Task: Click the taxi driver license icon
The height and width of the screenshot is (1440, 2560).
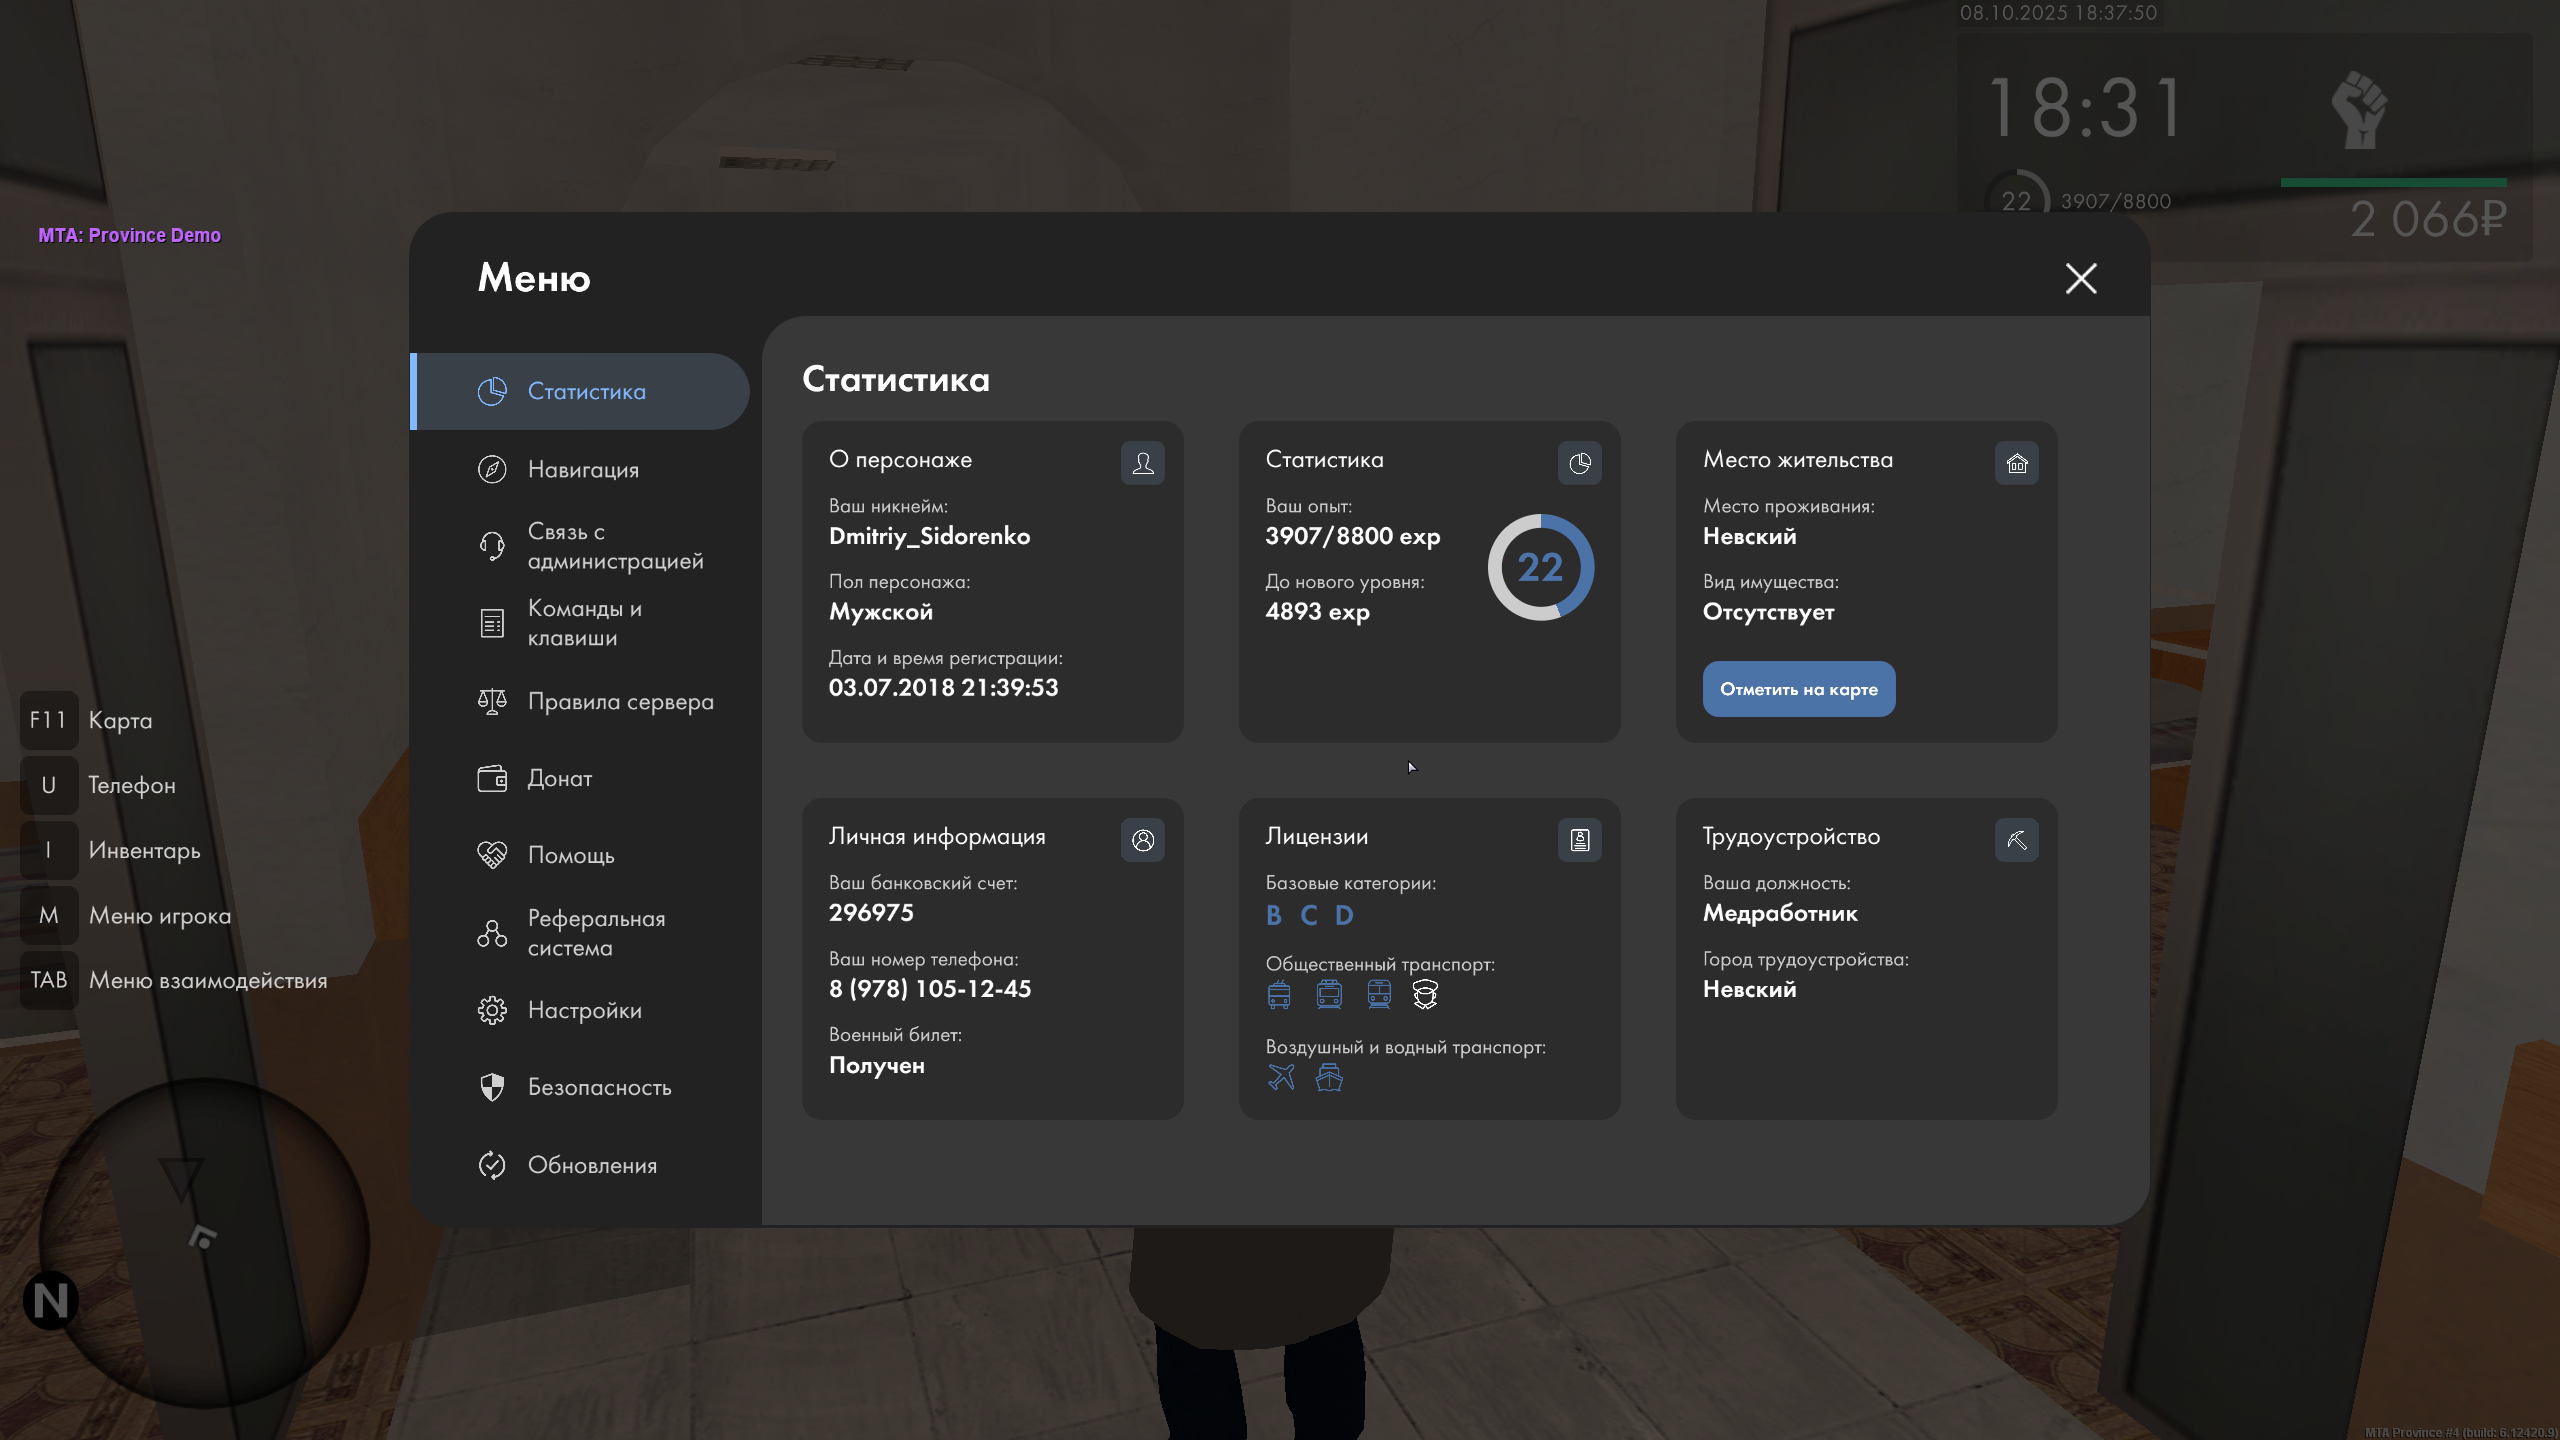Action: tap(1425, 994)
